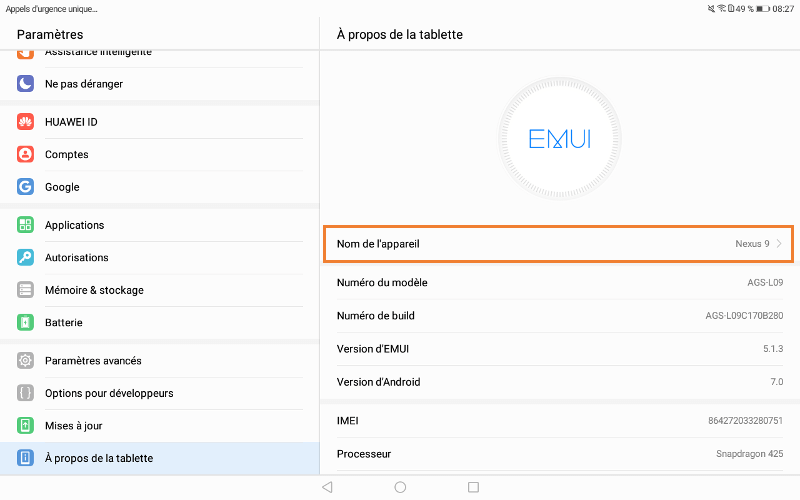Tap the Appels d'urgence unique status text
The height and width of the screenshot is (500, 800).
51,9
